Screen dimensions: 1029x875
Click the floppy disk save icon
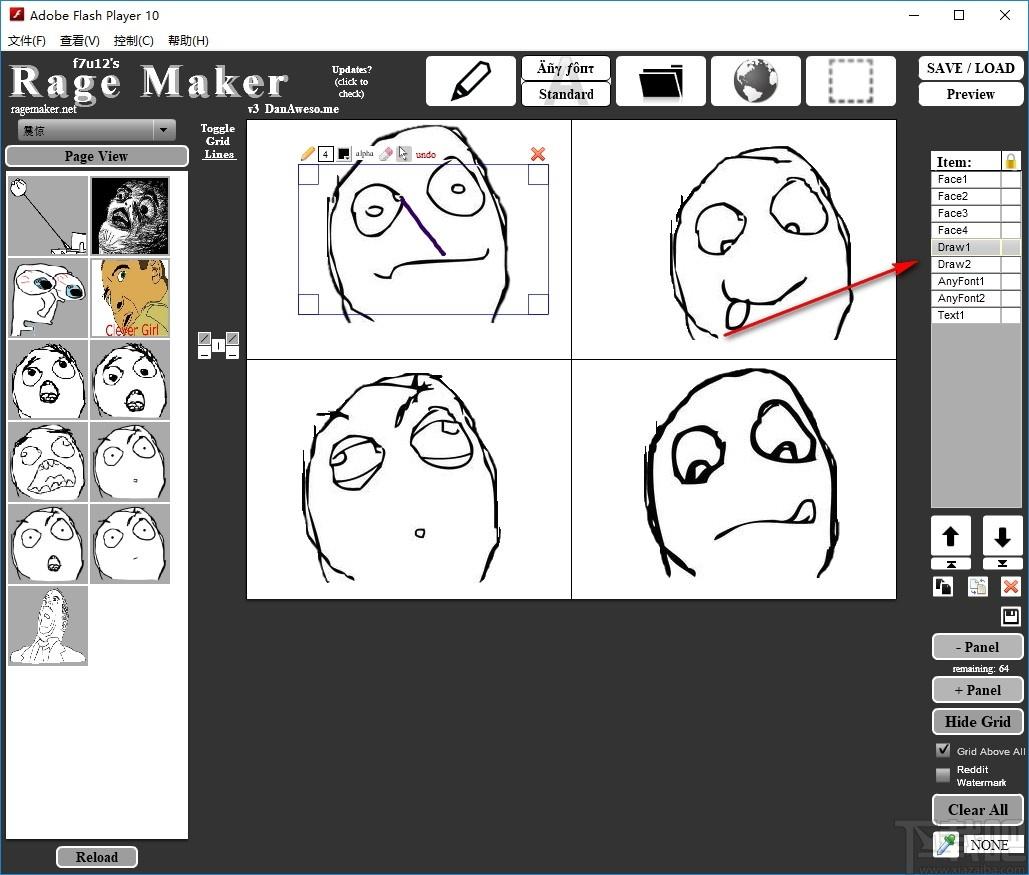pos(1011,616)
